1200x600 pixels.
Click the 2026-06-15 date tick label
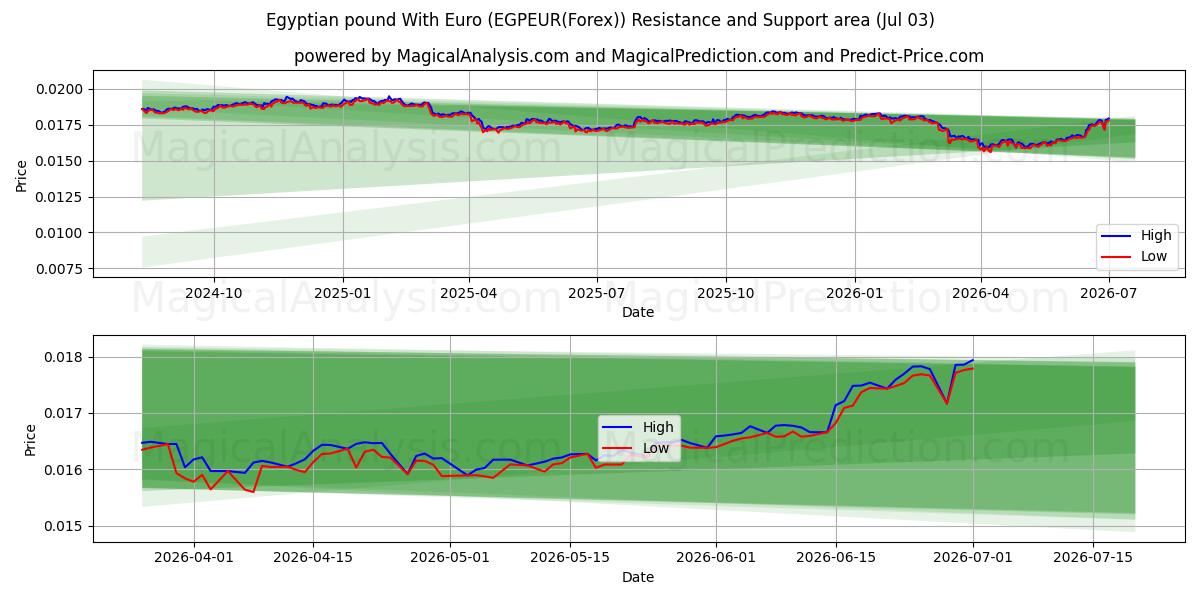(x=835, y=558)
